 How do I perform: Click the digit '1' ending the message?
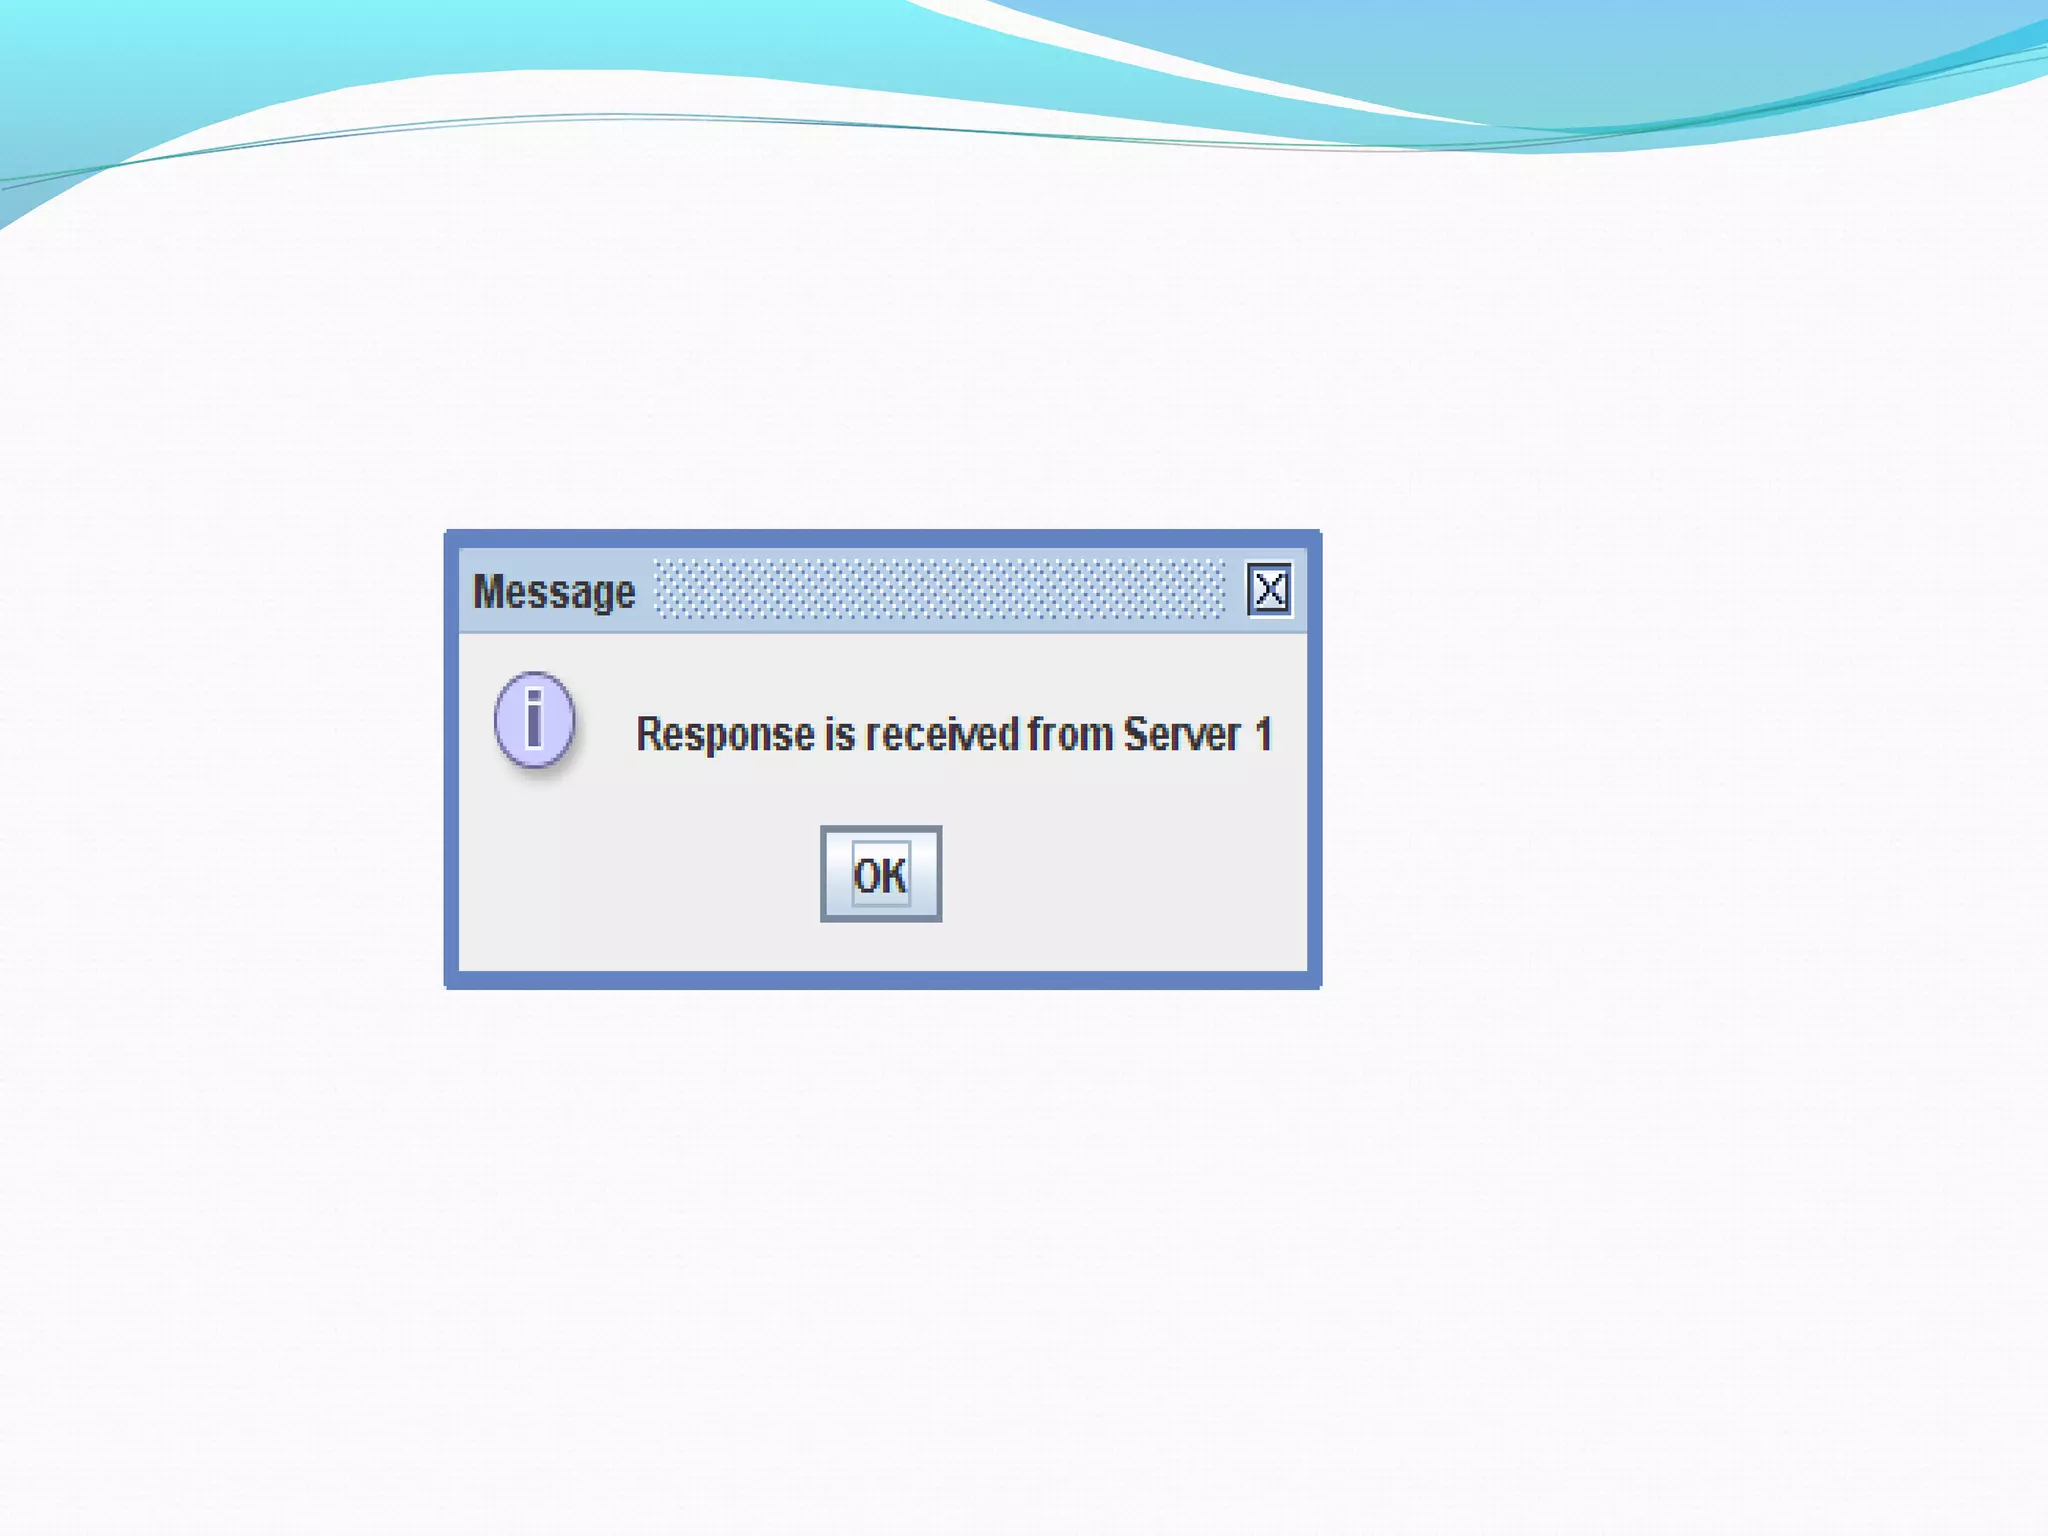(1263, 735)
